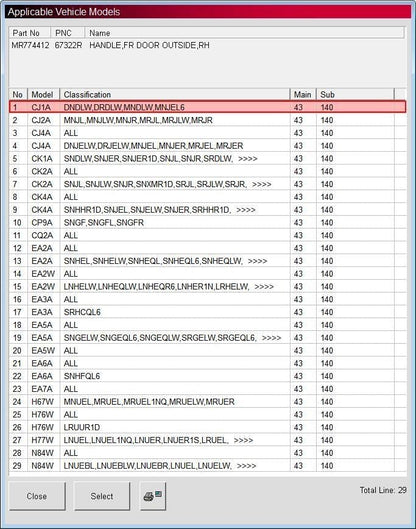Screen dimensions: 416x529
Task: Select row 28 N84W ALL
Action: (x=207, y=453)
